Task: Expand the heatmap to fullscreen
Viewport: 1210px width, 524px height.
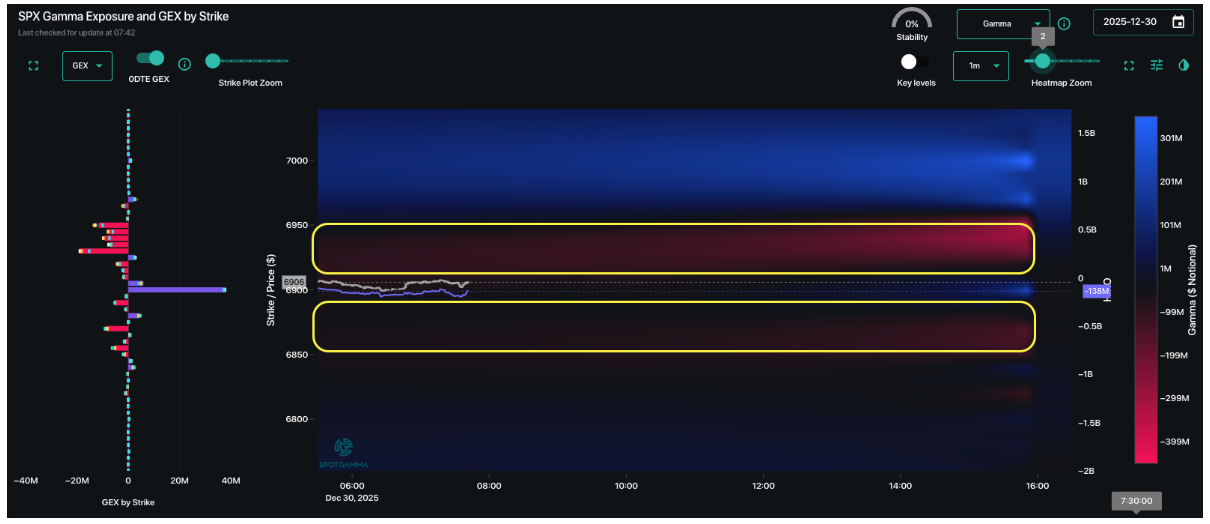Action: click(1129, 66)
